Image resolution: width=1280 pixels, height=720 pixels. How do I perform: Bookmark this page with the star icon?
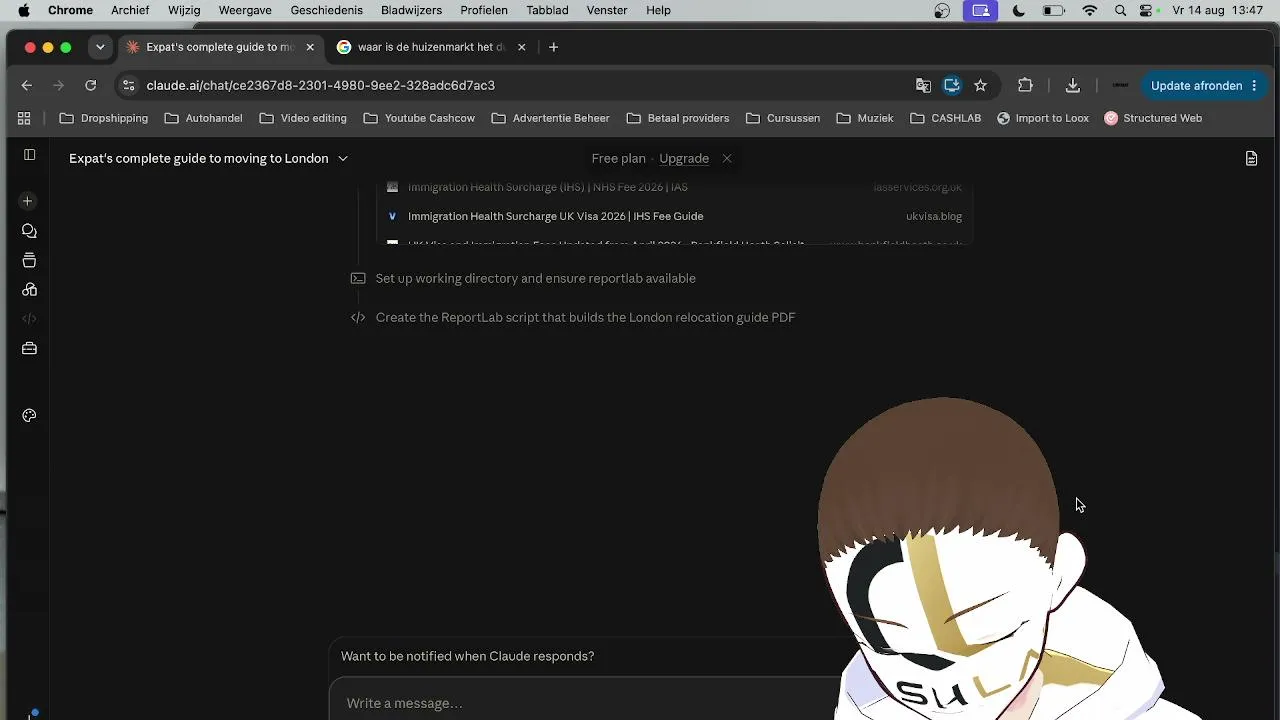[980, 85]
